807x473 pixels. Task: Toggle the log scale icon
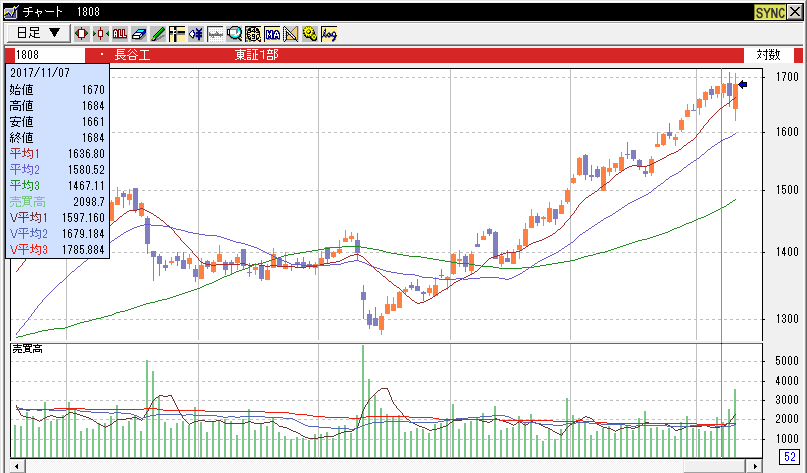point(329,33)
